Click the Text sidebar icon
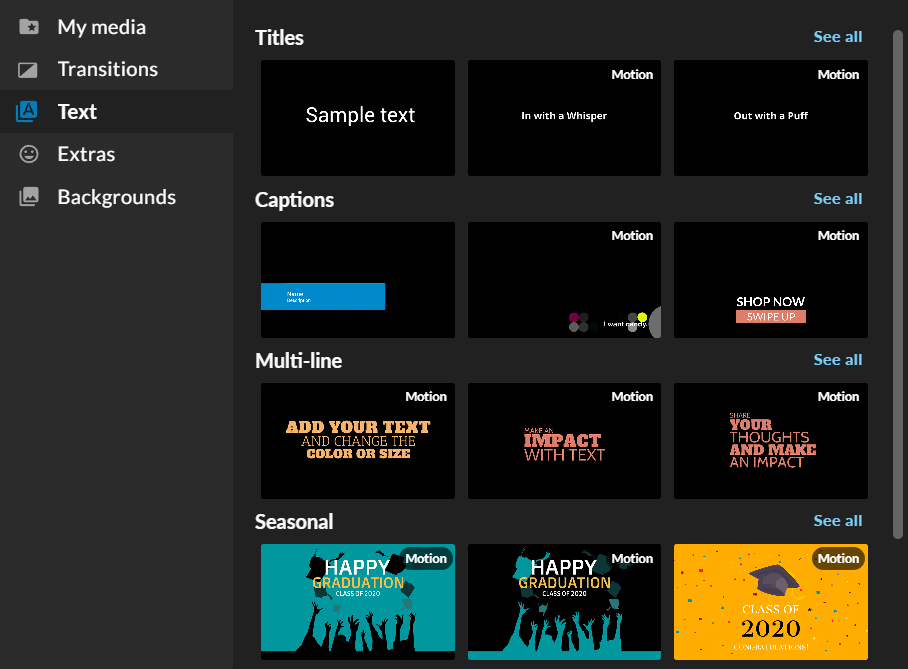 pyautogui.click(x=27, y=112)
